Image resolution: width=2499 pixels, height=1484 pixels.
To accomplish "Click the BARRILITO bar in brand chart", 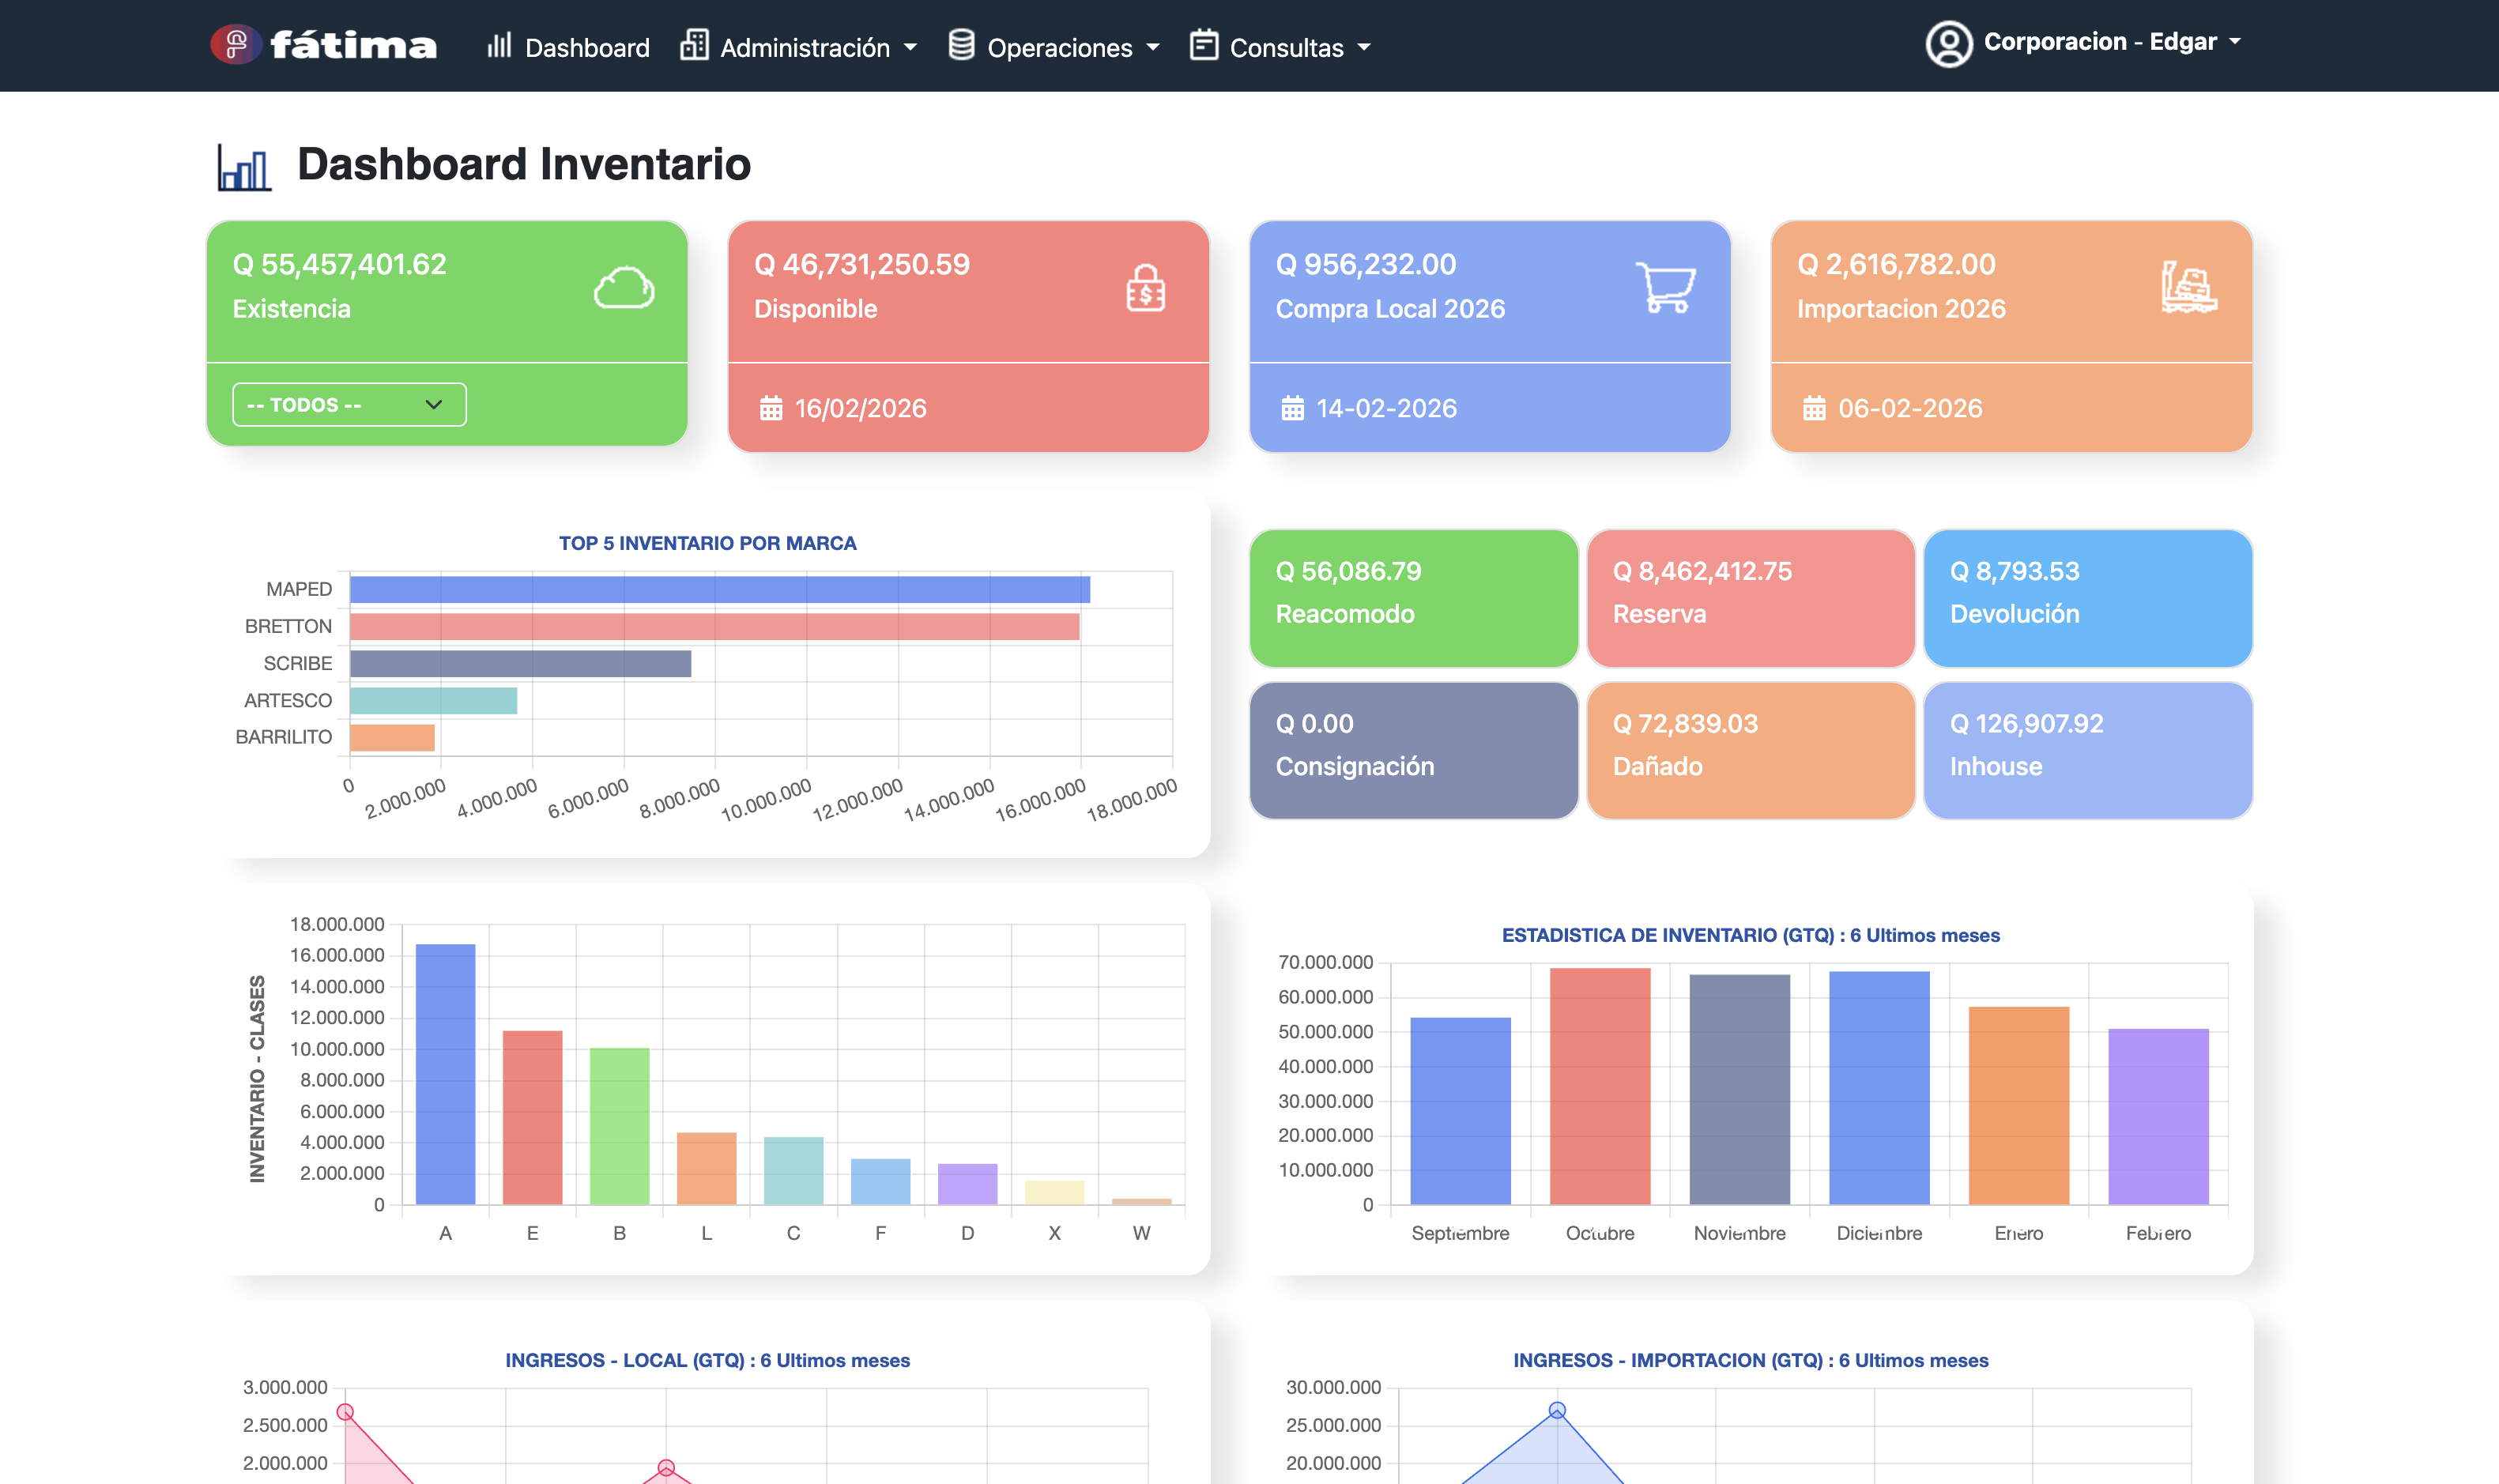I will [392, 738].
